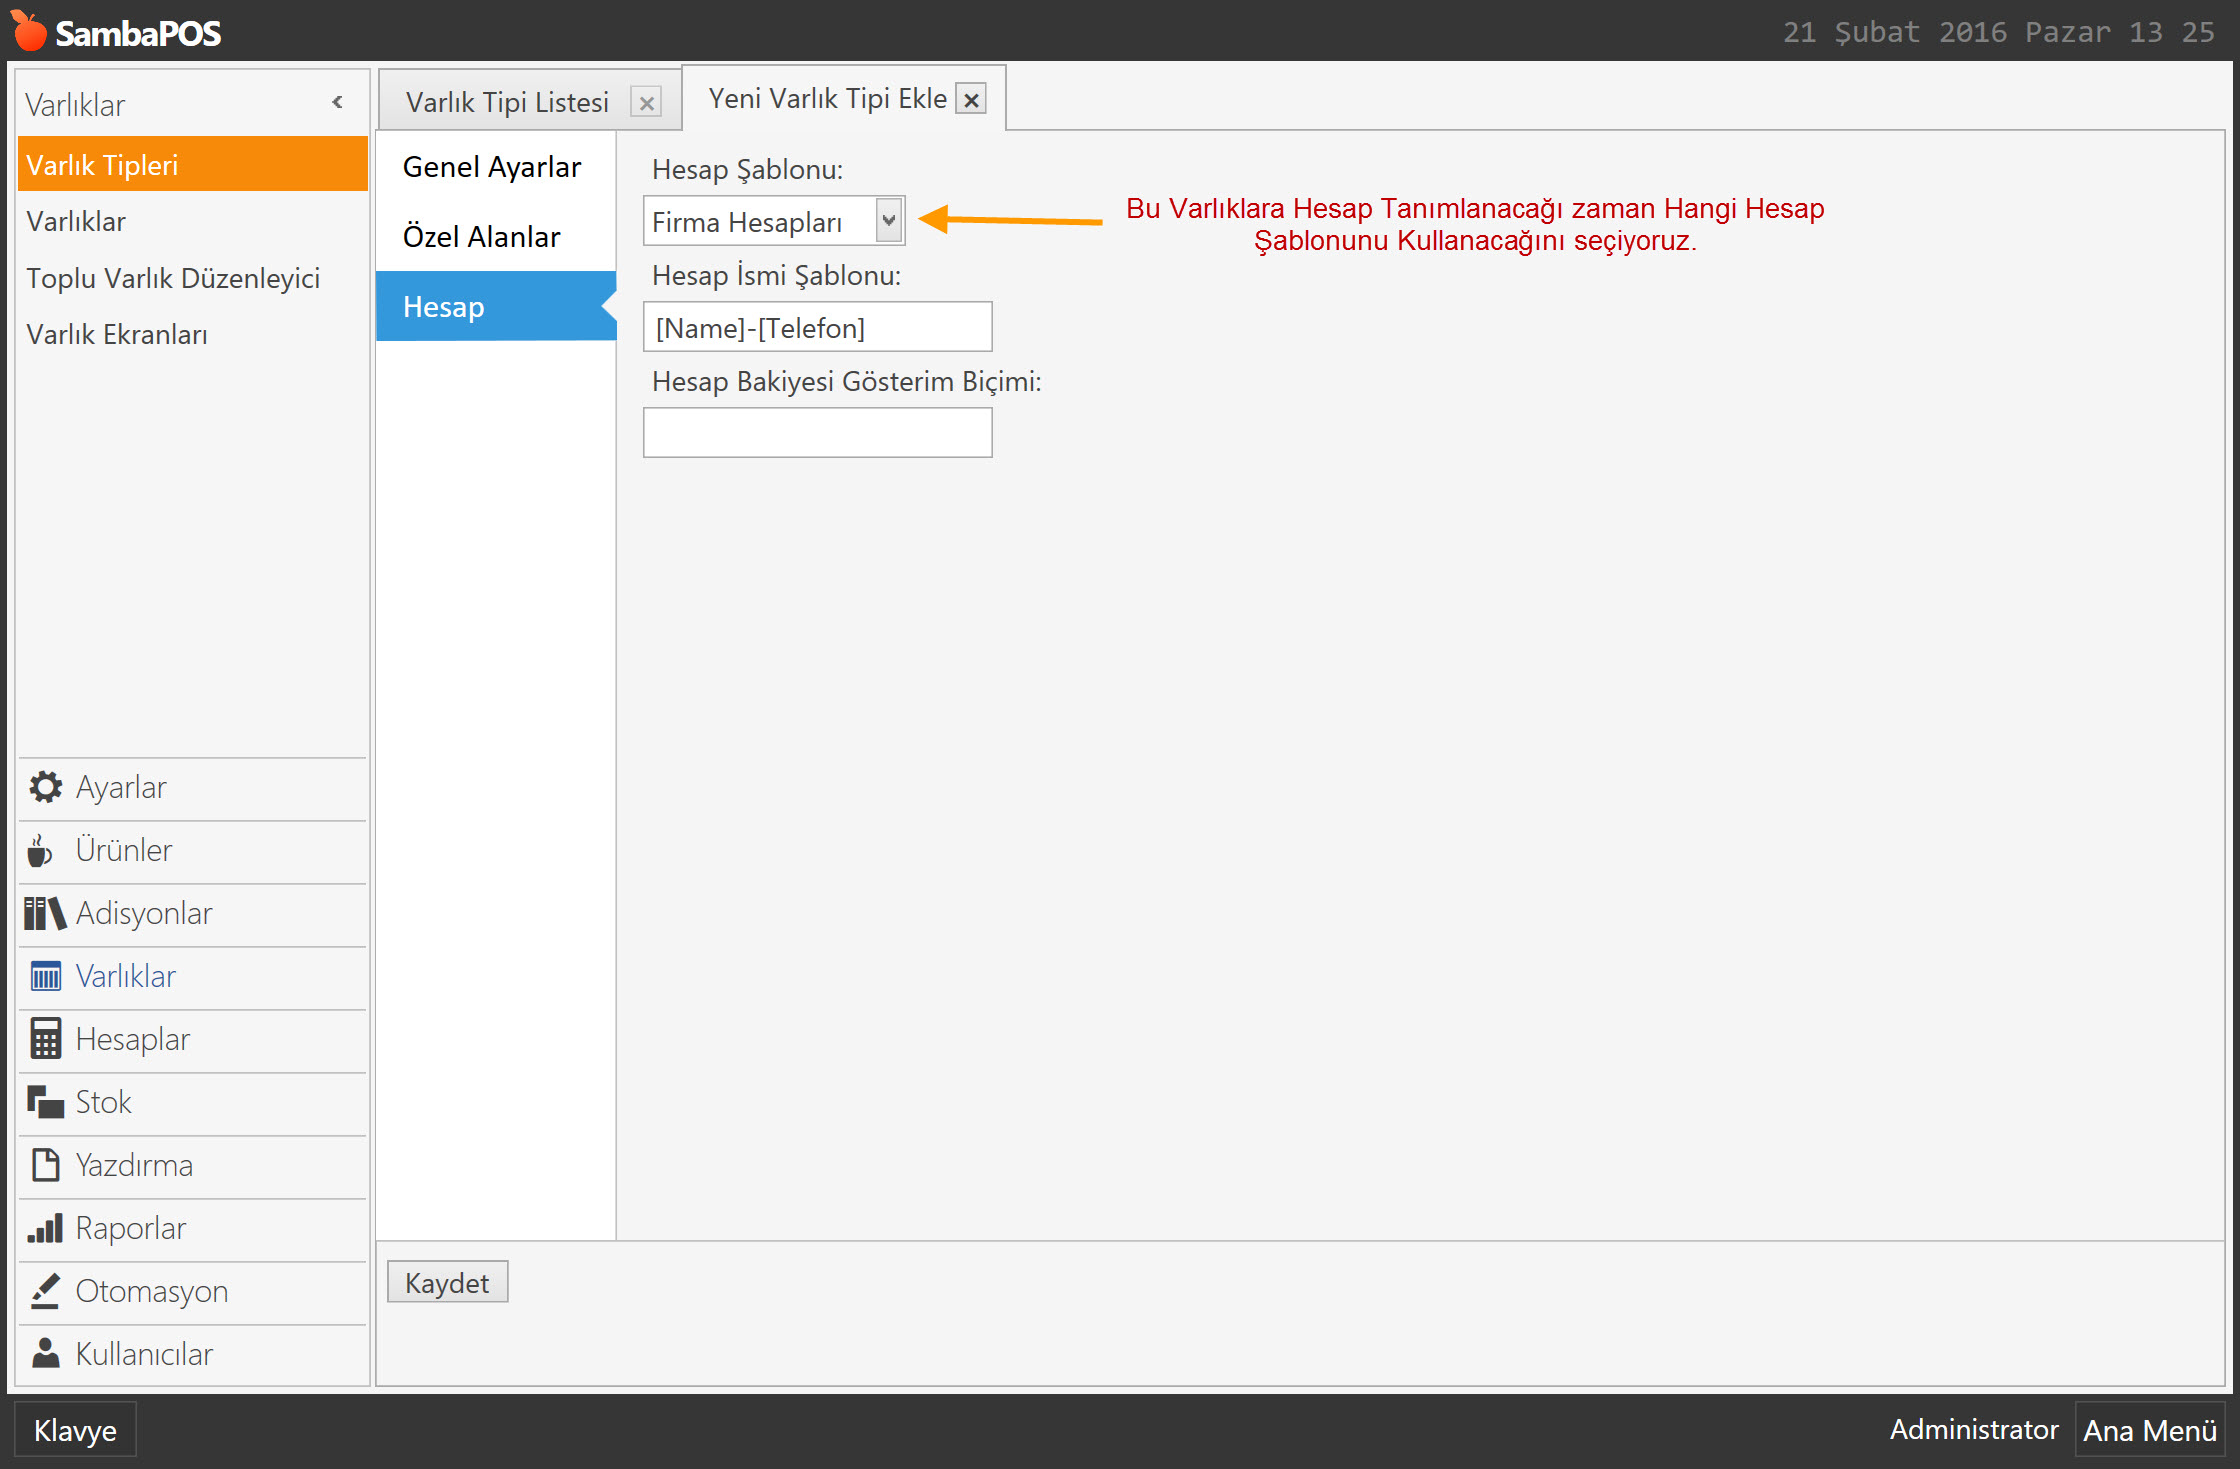Select the Hesap section

(x=496, y=306)
